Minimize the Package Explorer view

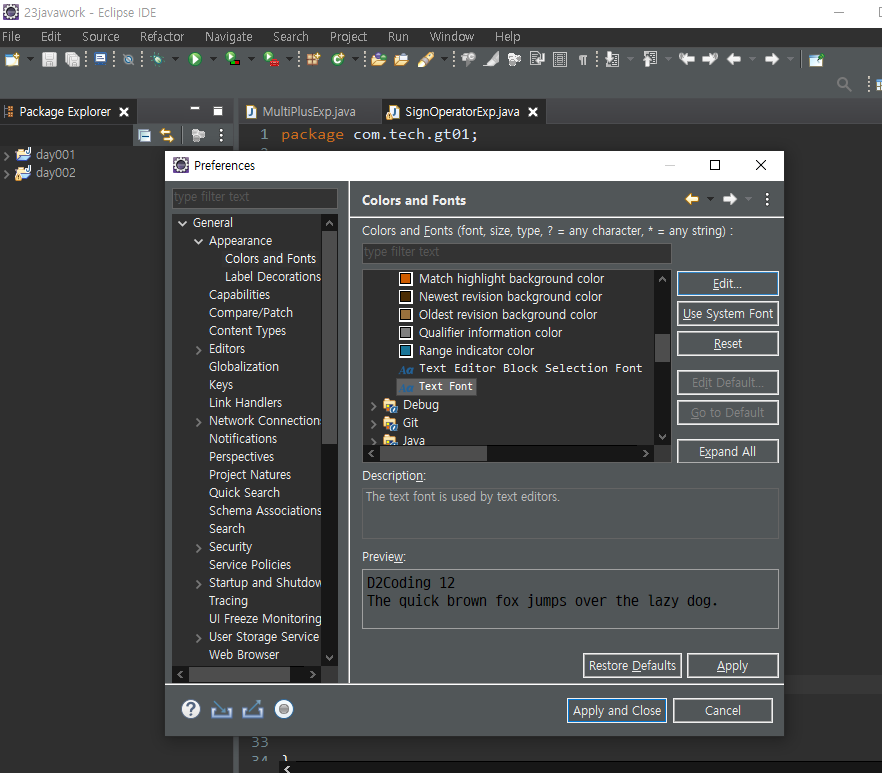coord(195,108)
